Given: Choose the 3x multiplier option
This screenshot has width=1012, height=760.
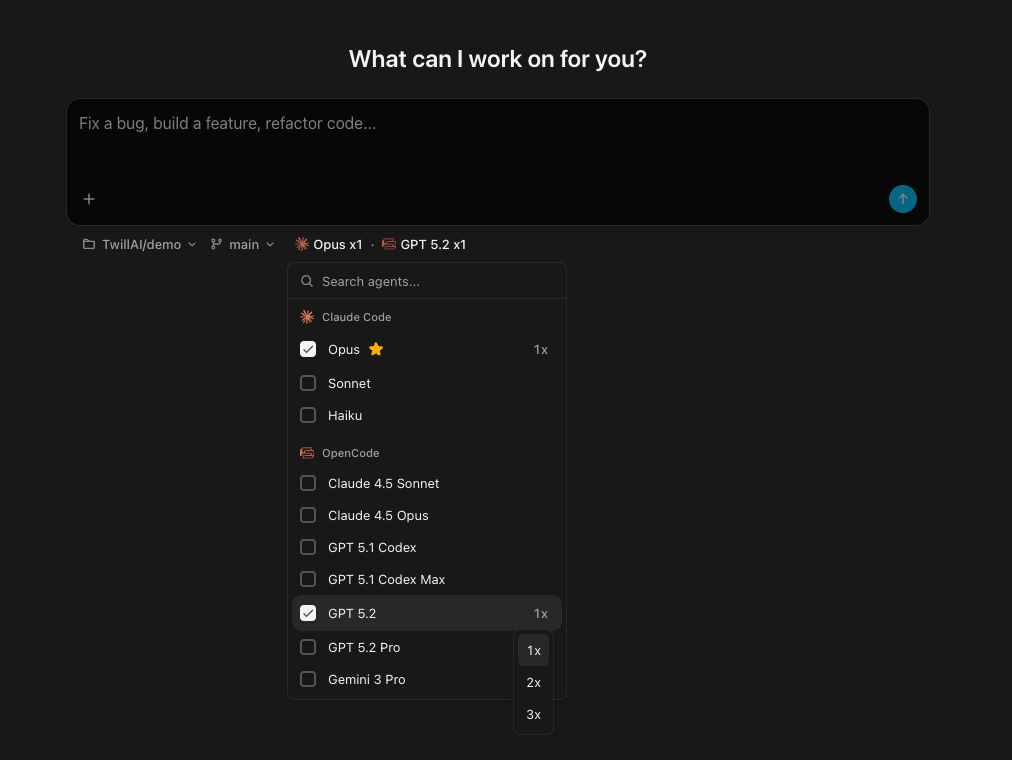Looking at the screenshot, I should pyautogui.click(x=533, y=714).
